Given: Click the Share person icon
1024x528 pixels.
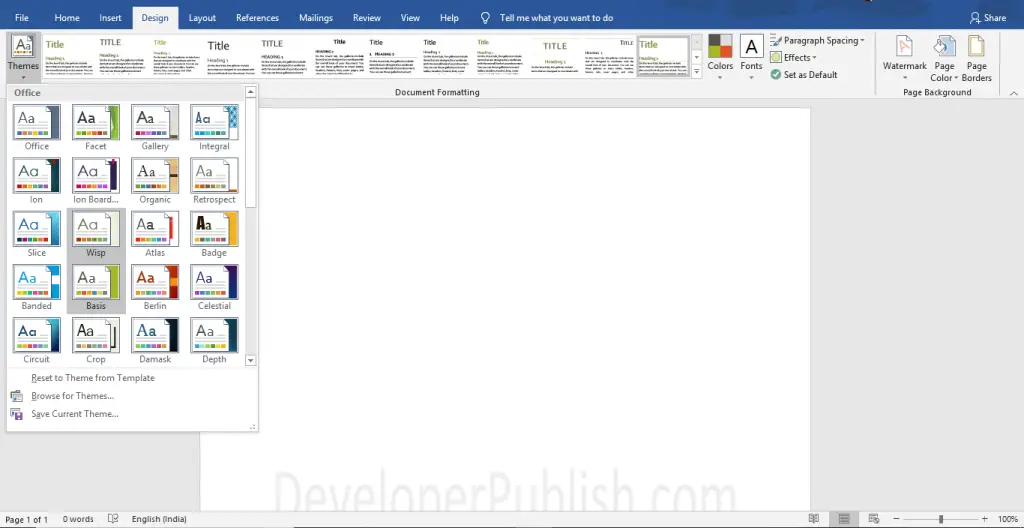Looking at the screenshot, I should 975,18.
